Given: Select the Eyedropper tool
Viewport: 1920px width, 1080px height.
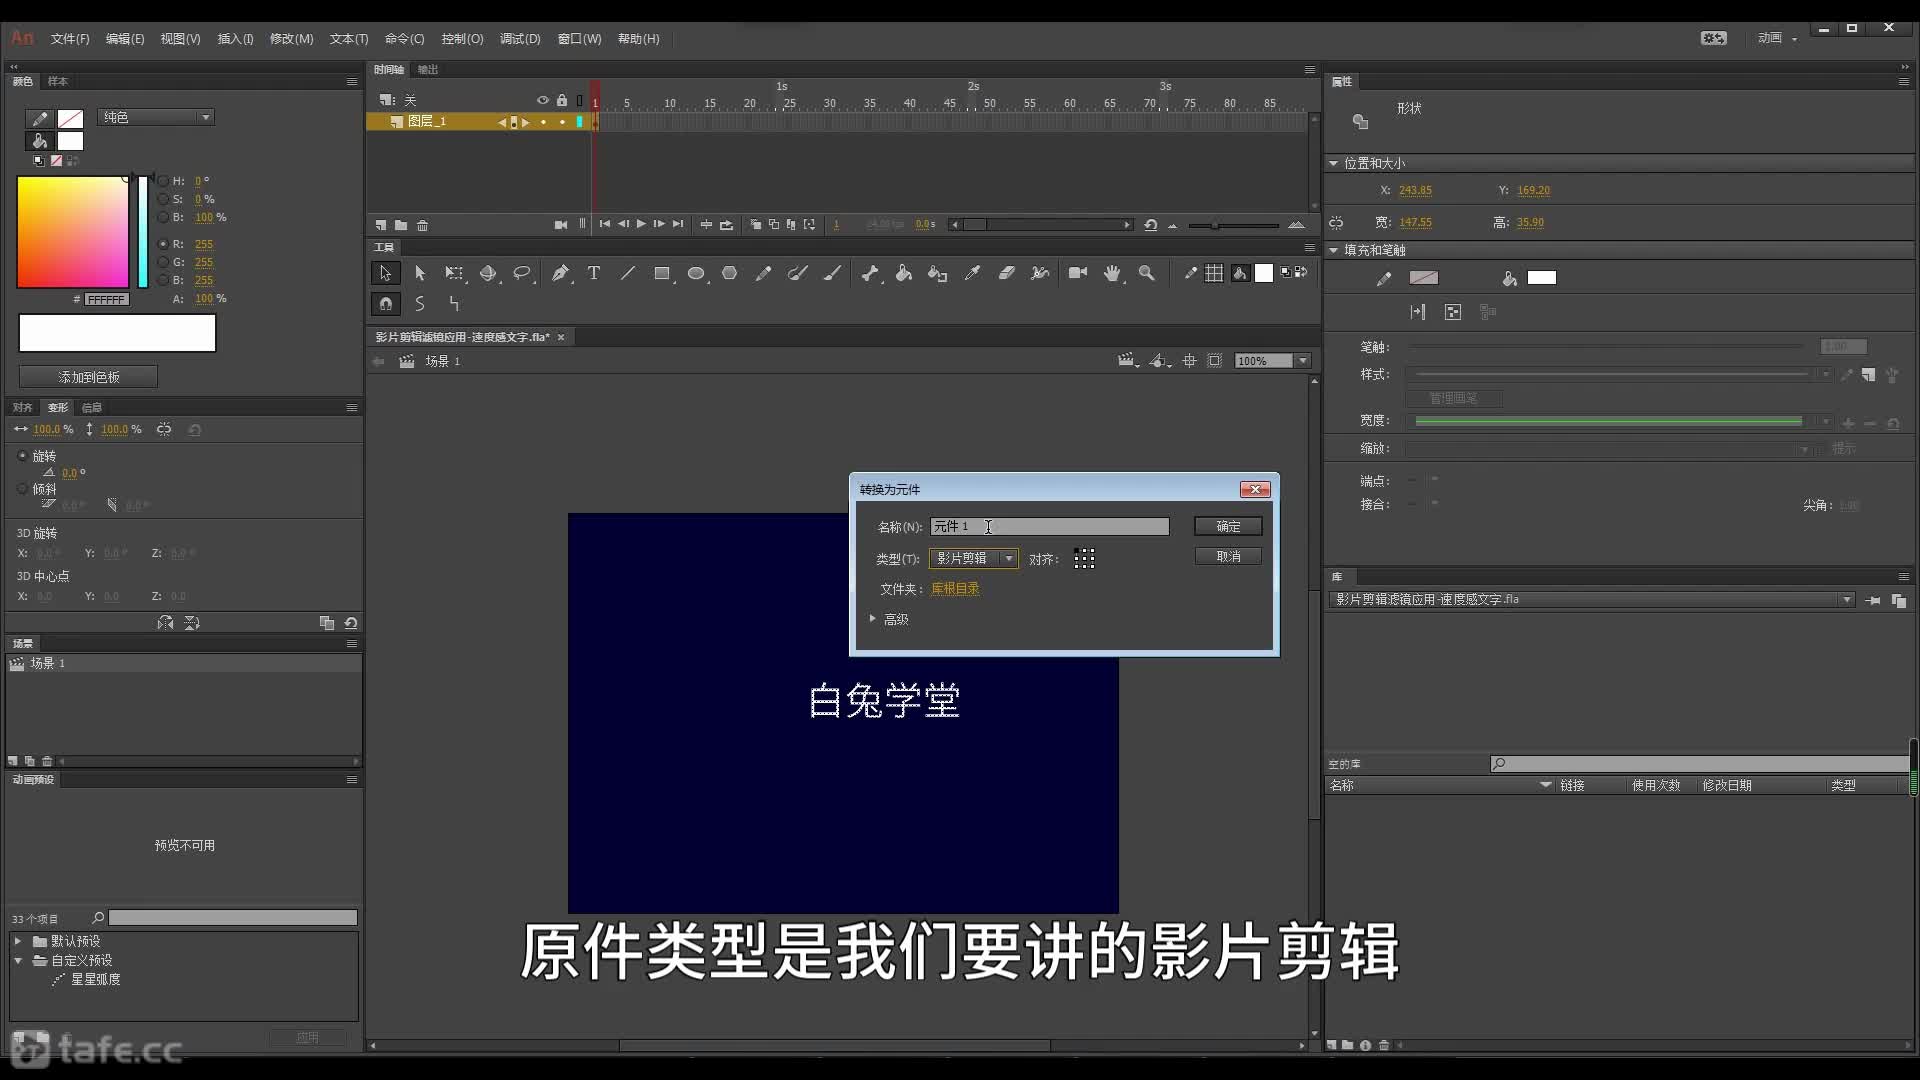Looking at the screenshot, I should (972, 273).
